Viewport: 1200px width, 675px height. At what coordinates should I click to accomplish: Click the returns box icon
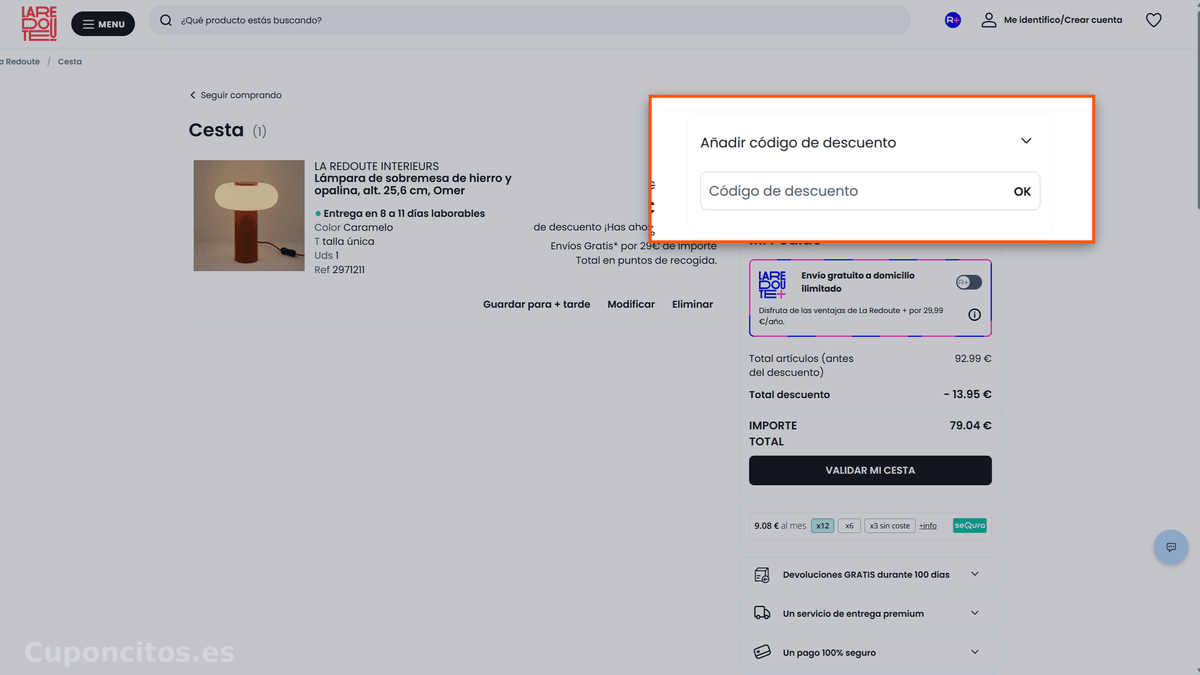(762, 575)
